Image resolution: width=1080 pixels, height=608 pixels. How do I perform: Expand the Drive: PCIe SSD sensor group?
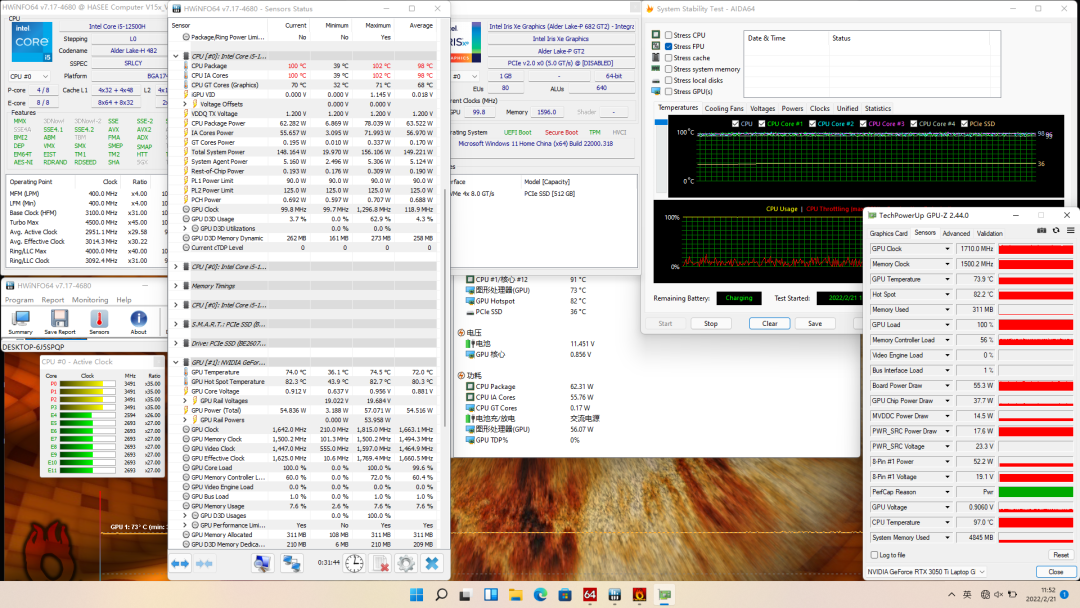click(176, 343)
